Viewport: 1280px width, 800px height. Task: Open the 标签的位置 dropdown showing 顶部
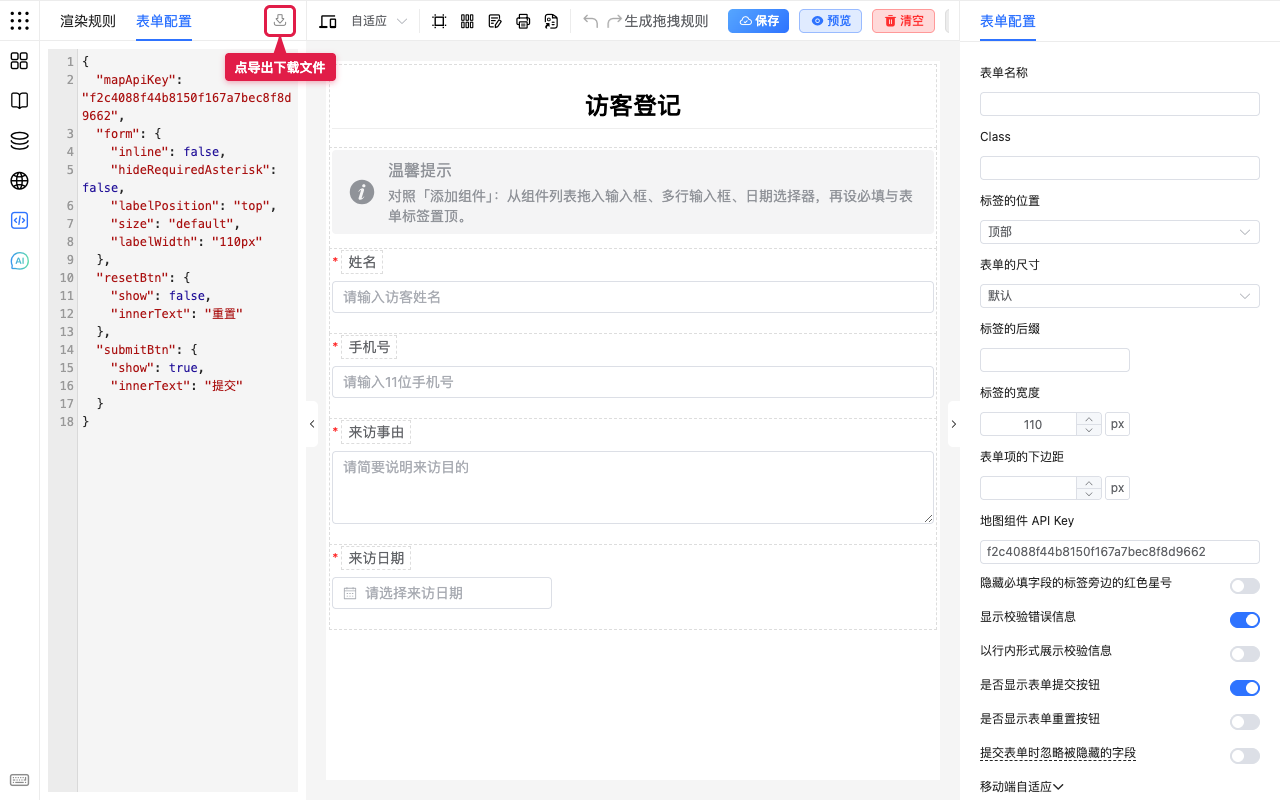point(1119,232)
